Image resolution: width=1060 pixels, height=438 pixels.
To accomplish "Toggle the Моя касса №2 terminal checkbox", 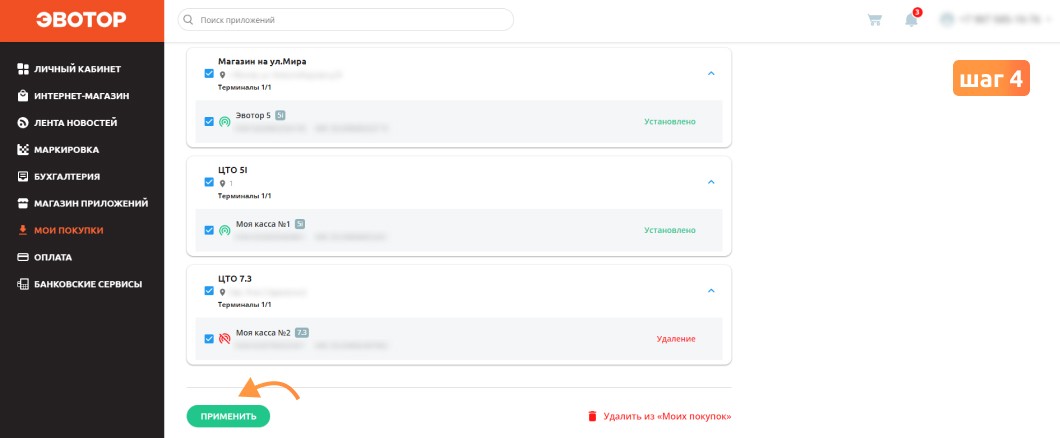I will pyautogui.click(x=210, y=338).
